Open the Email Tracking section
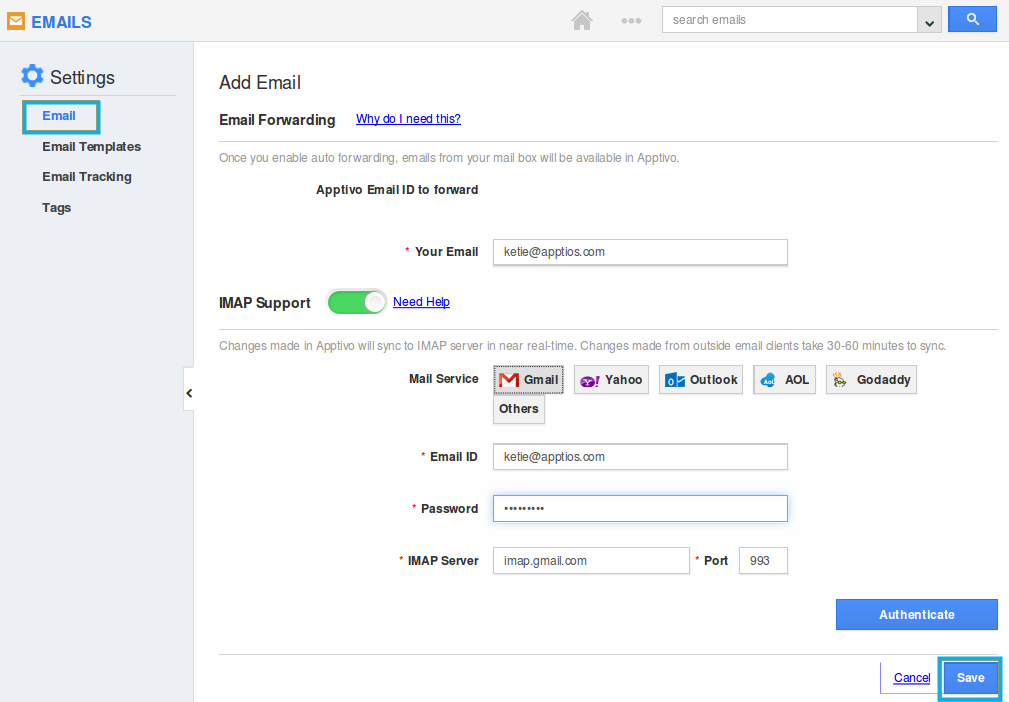Image resolution: width=1009 pixels, height=702 pixels. coord(86,177)
